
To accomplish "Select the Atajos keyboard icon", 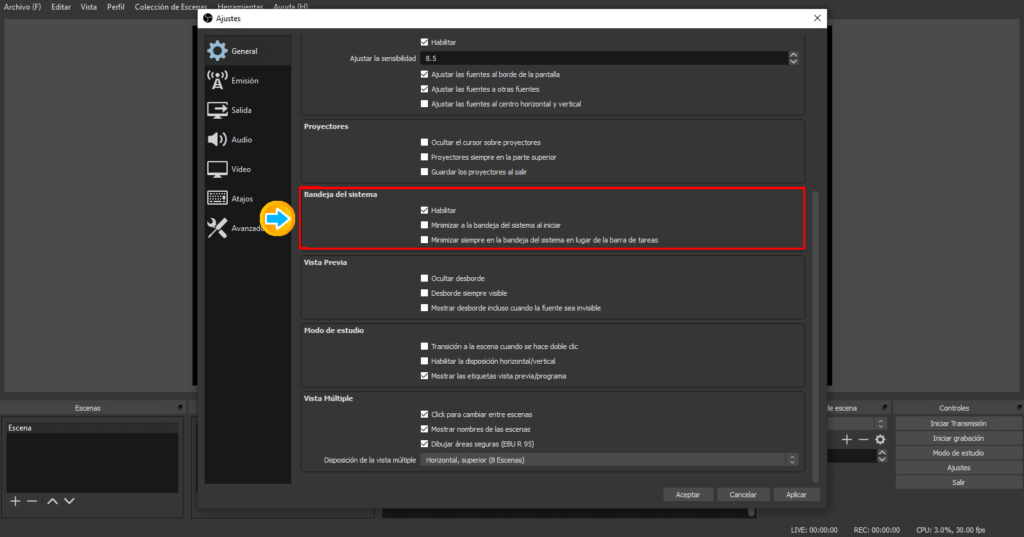I will coord(217,199).
